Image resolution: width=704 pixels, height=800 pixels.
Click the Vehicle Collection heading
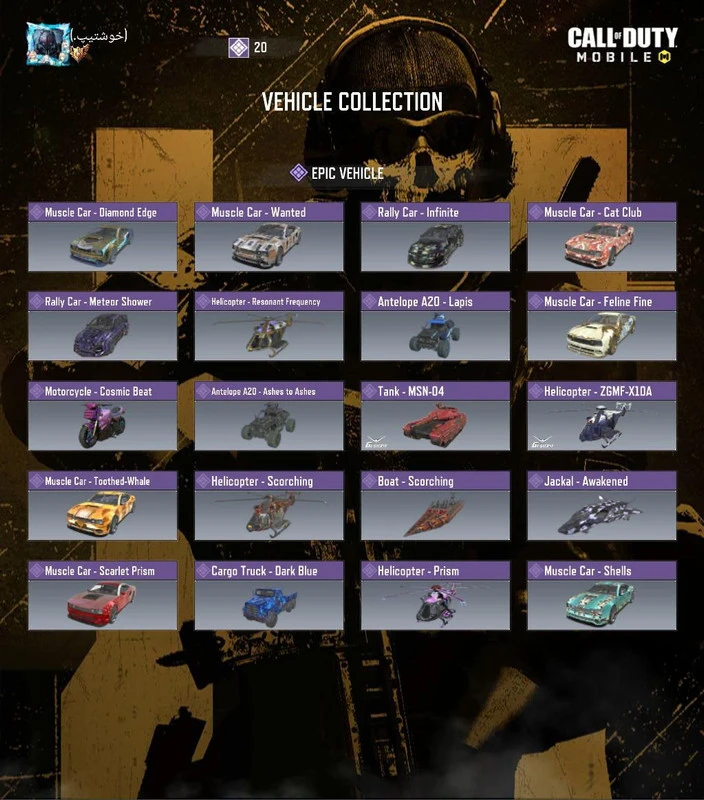point(352,102)
